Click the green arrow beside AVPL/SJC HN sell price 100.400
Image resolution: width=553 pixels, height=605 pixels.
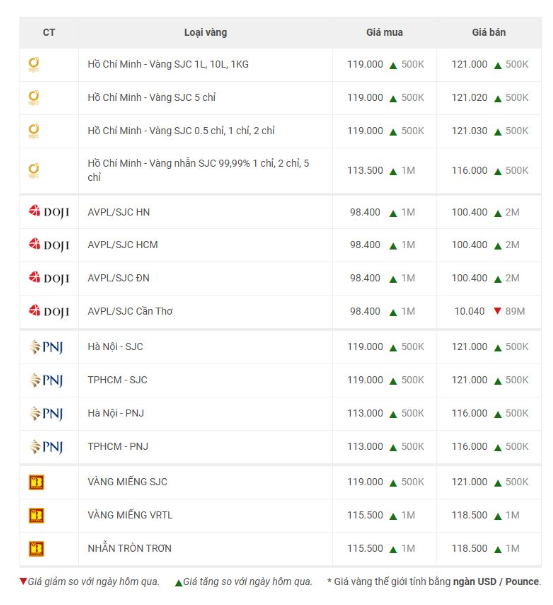click(498, 213)
